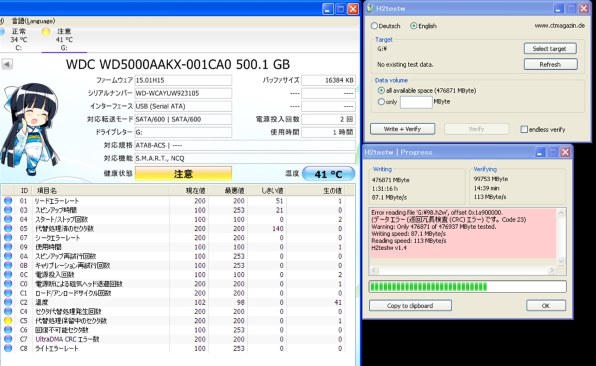Click the log horizontal scrollbar left arrow
Image resolution: width=596 pixels, height=366 pixels.
click(x=374, y=270)
